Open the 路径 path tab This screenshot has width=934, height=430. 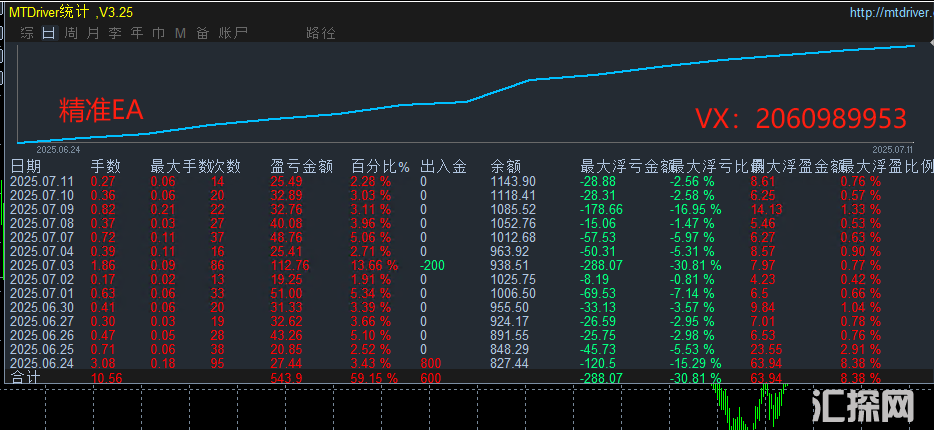click(x=320, y=33)
